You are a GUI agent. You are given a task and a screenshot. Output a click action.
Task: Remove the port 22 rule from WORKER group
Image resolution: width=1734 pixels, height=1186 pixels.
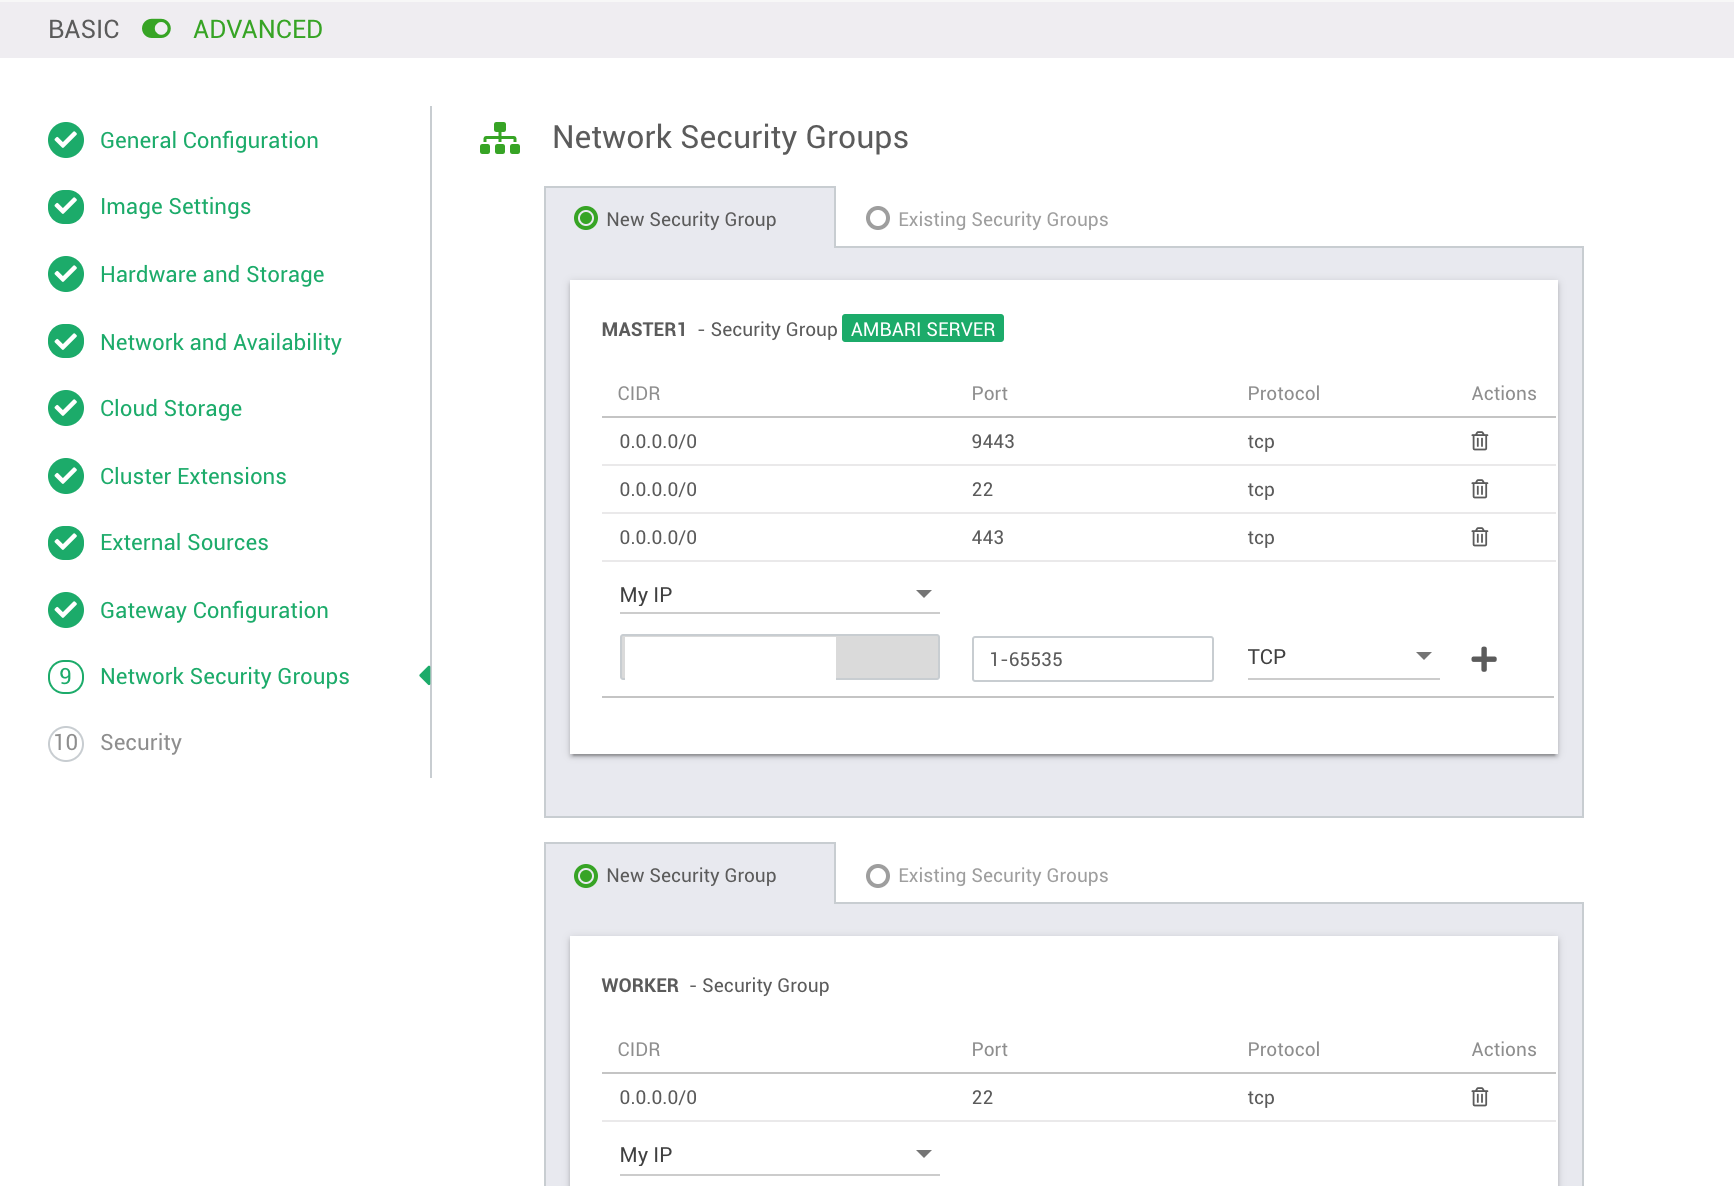(x=1480, y=1097)
